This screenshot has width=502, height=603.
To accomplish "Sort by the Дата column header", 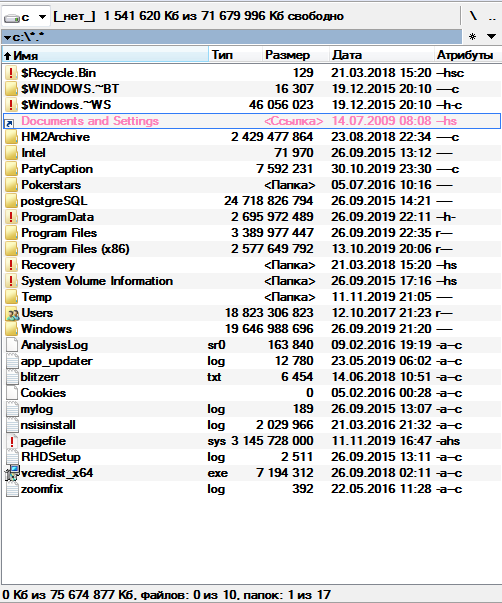I will (382, 55).
